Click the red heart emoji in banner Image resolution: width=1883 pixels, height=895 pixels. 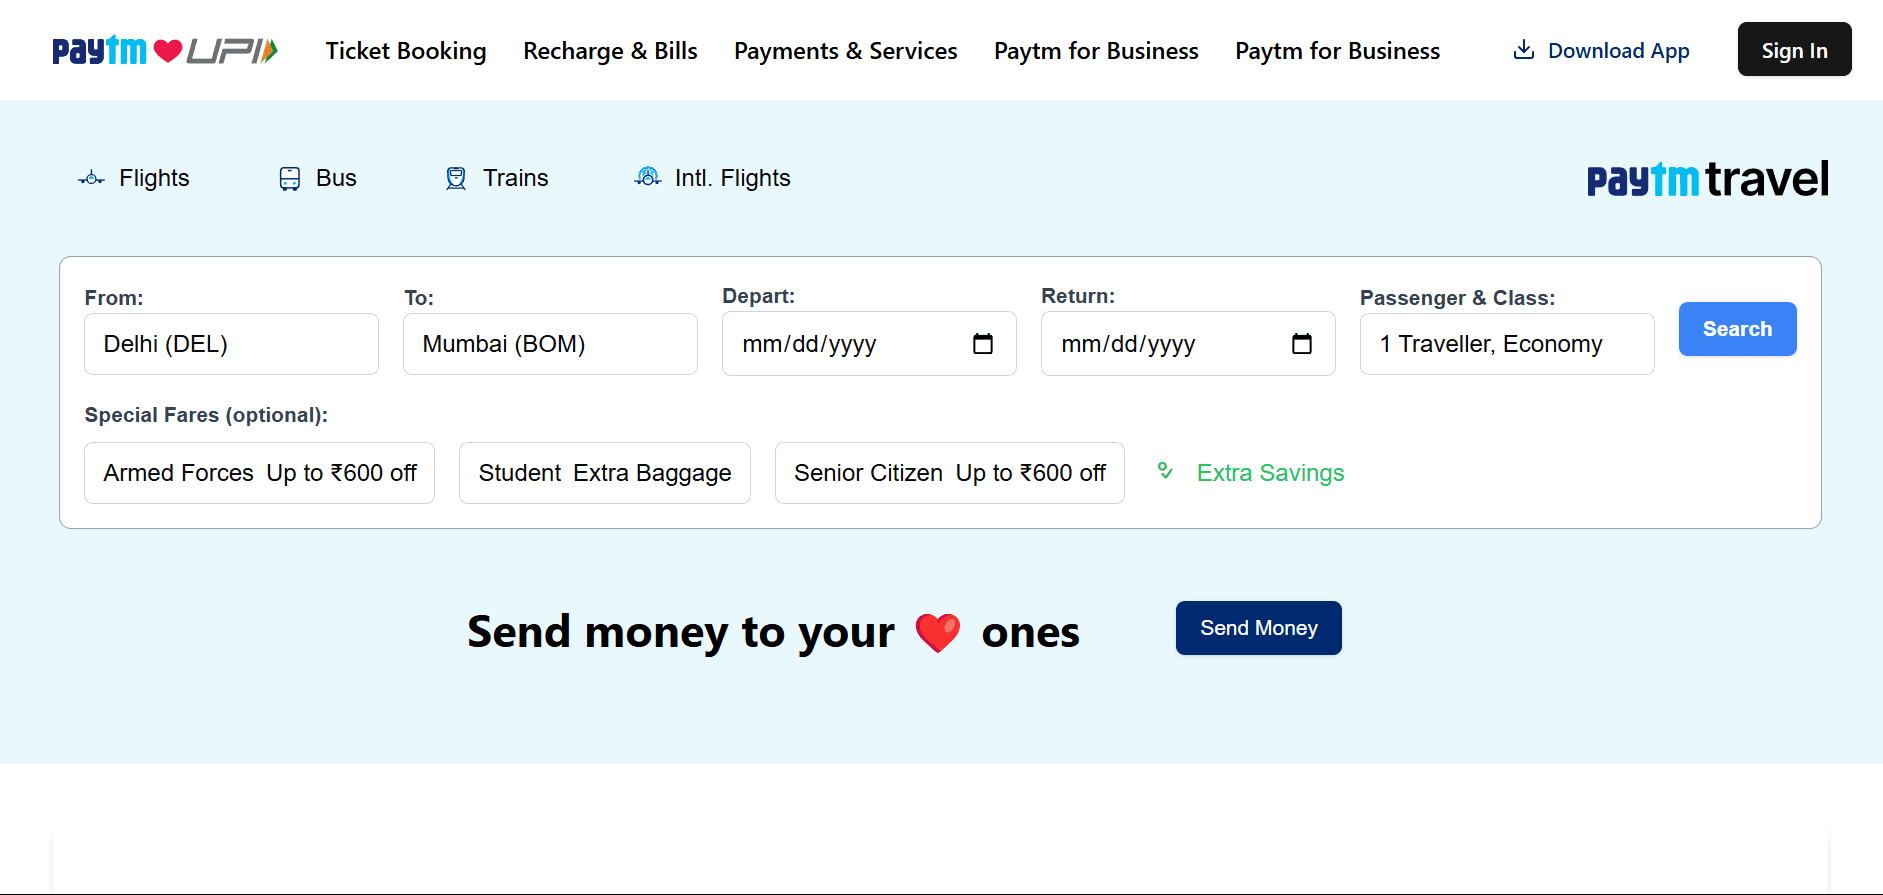point(938,632)
